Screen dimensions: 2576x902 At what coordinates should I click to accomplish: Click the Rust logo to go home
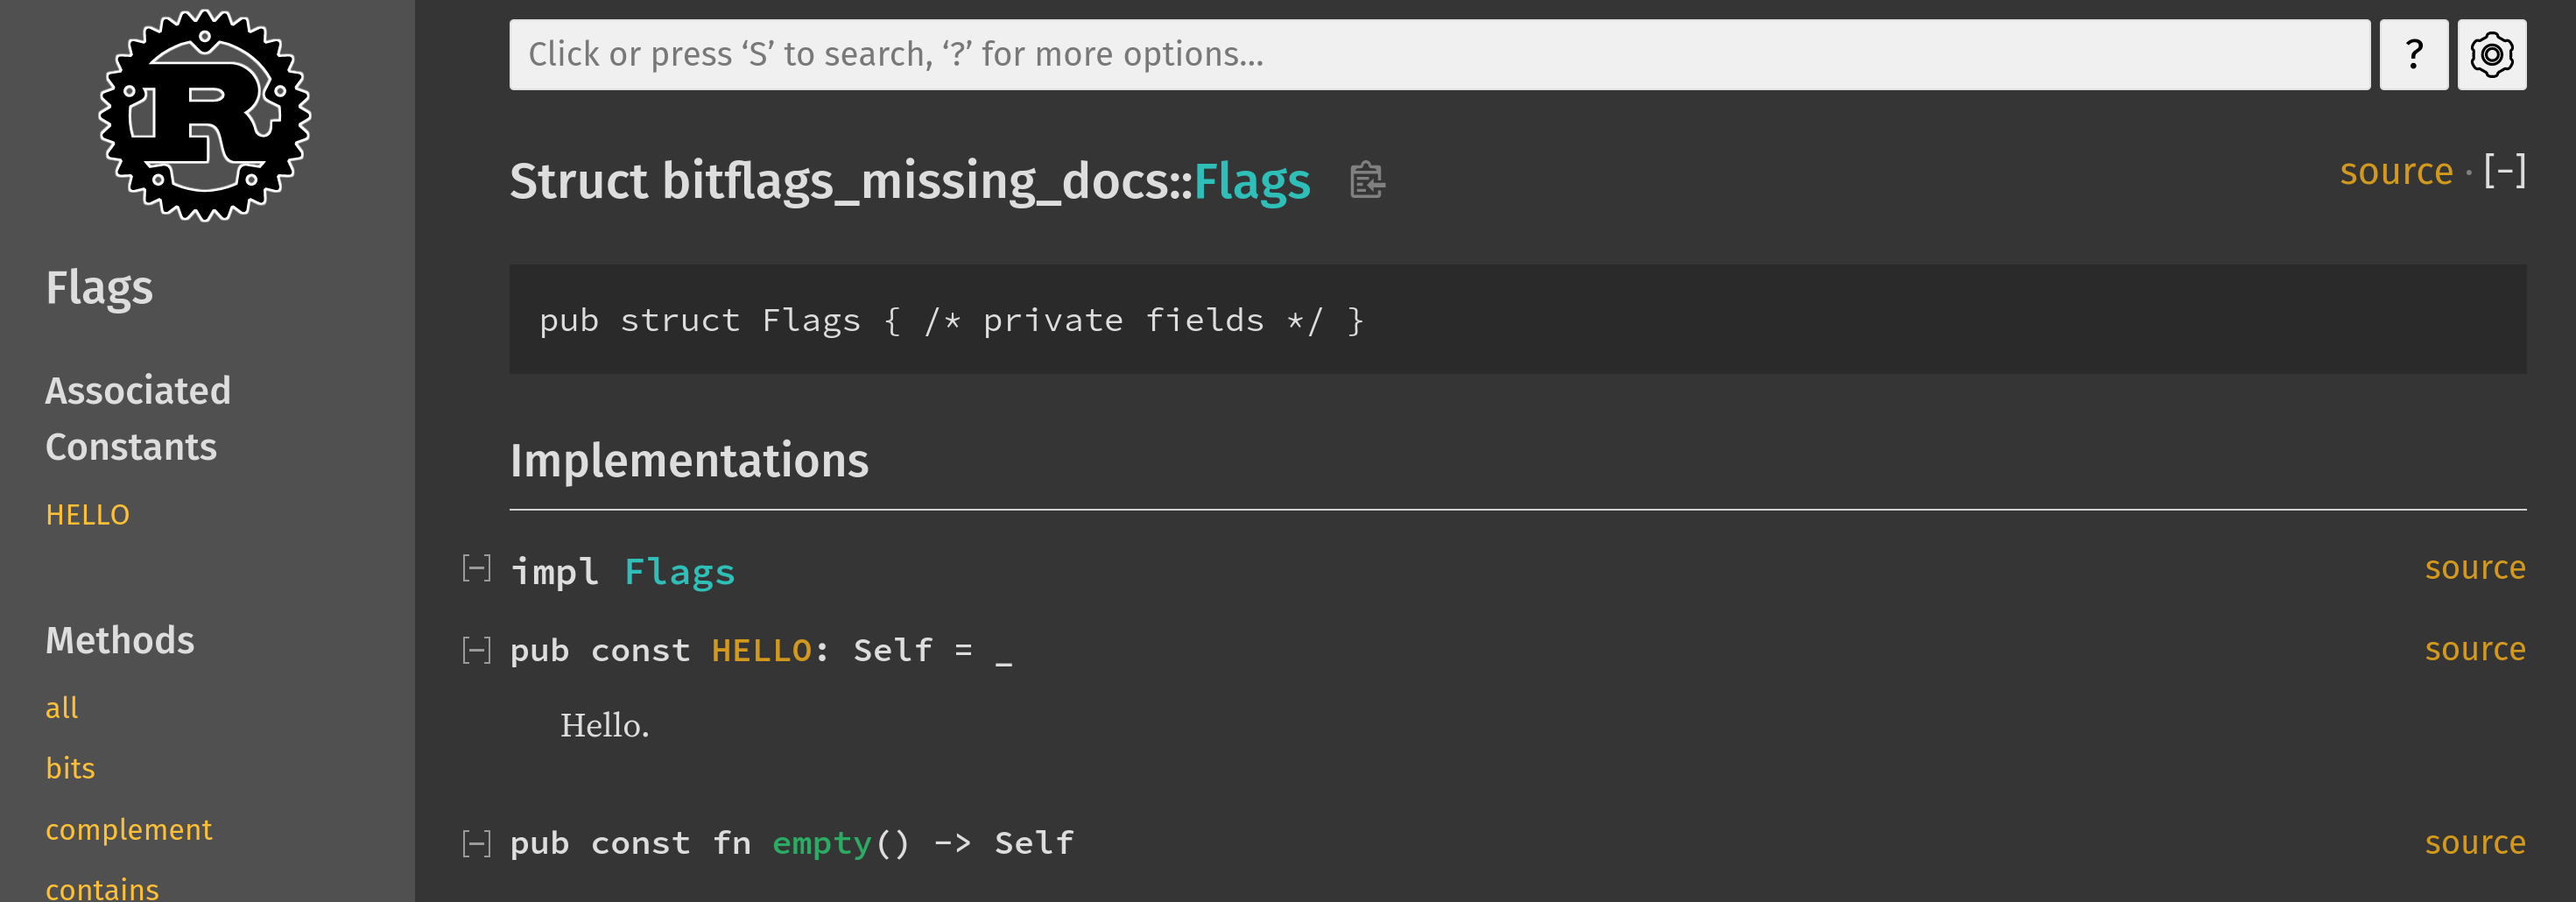[205, 113]
